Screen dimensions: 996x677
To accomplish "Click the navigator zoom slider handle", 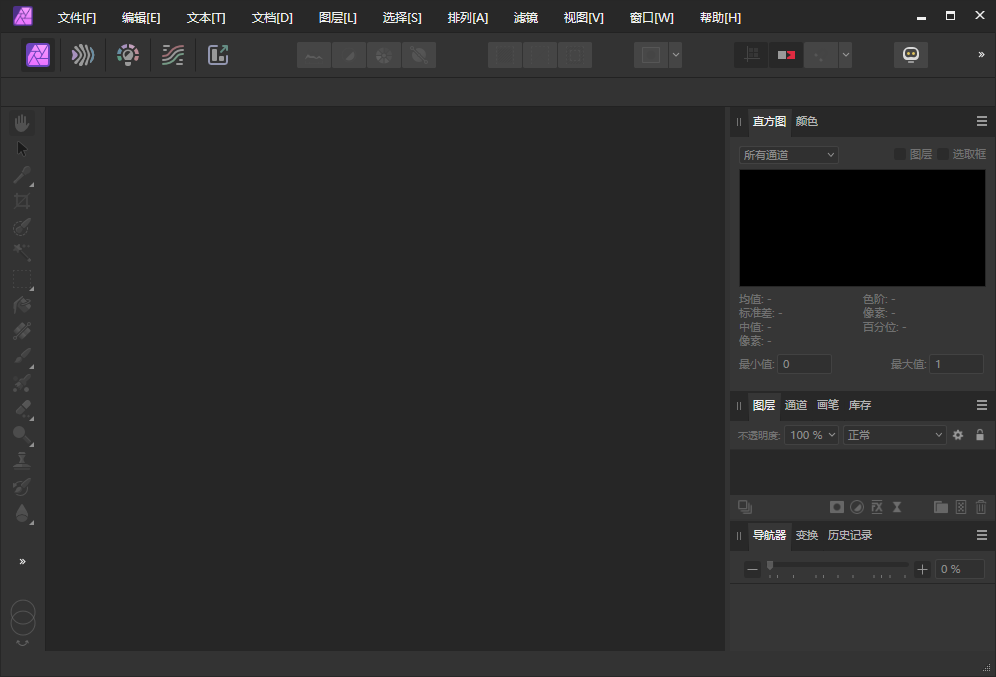I will click(x=770, y=566).
